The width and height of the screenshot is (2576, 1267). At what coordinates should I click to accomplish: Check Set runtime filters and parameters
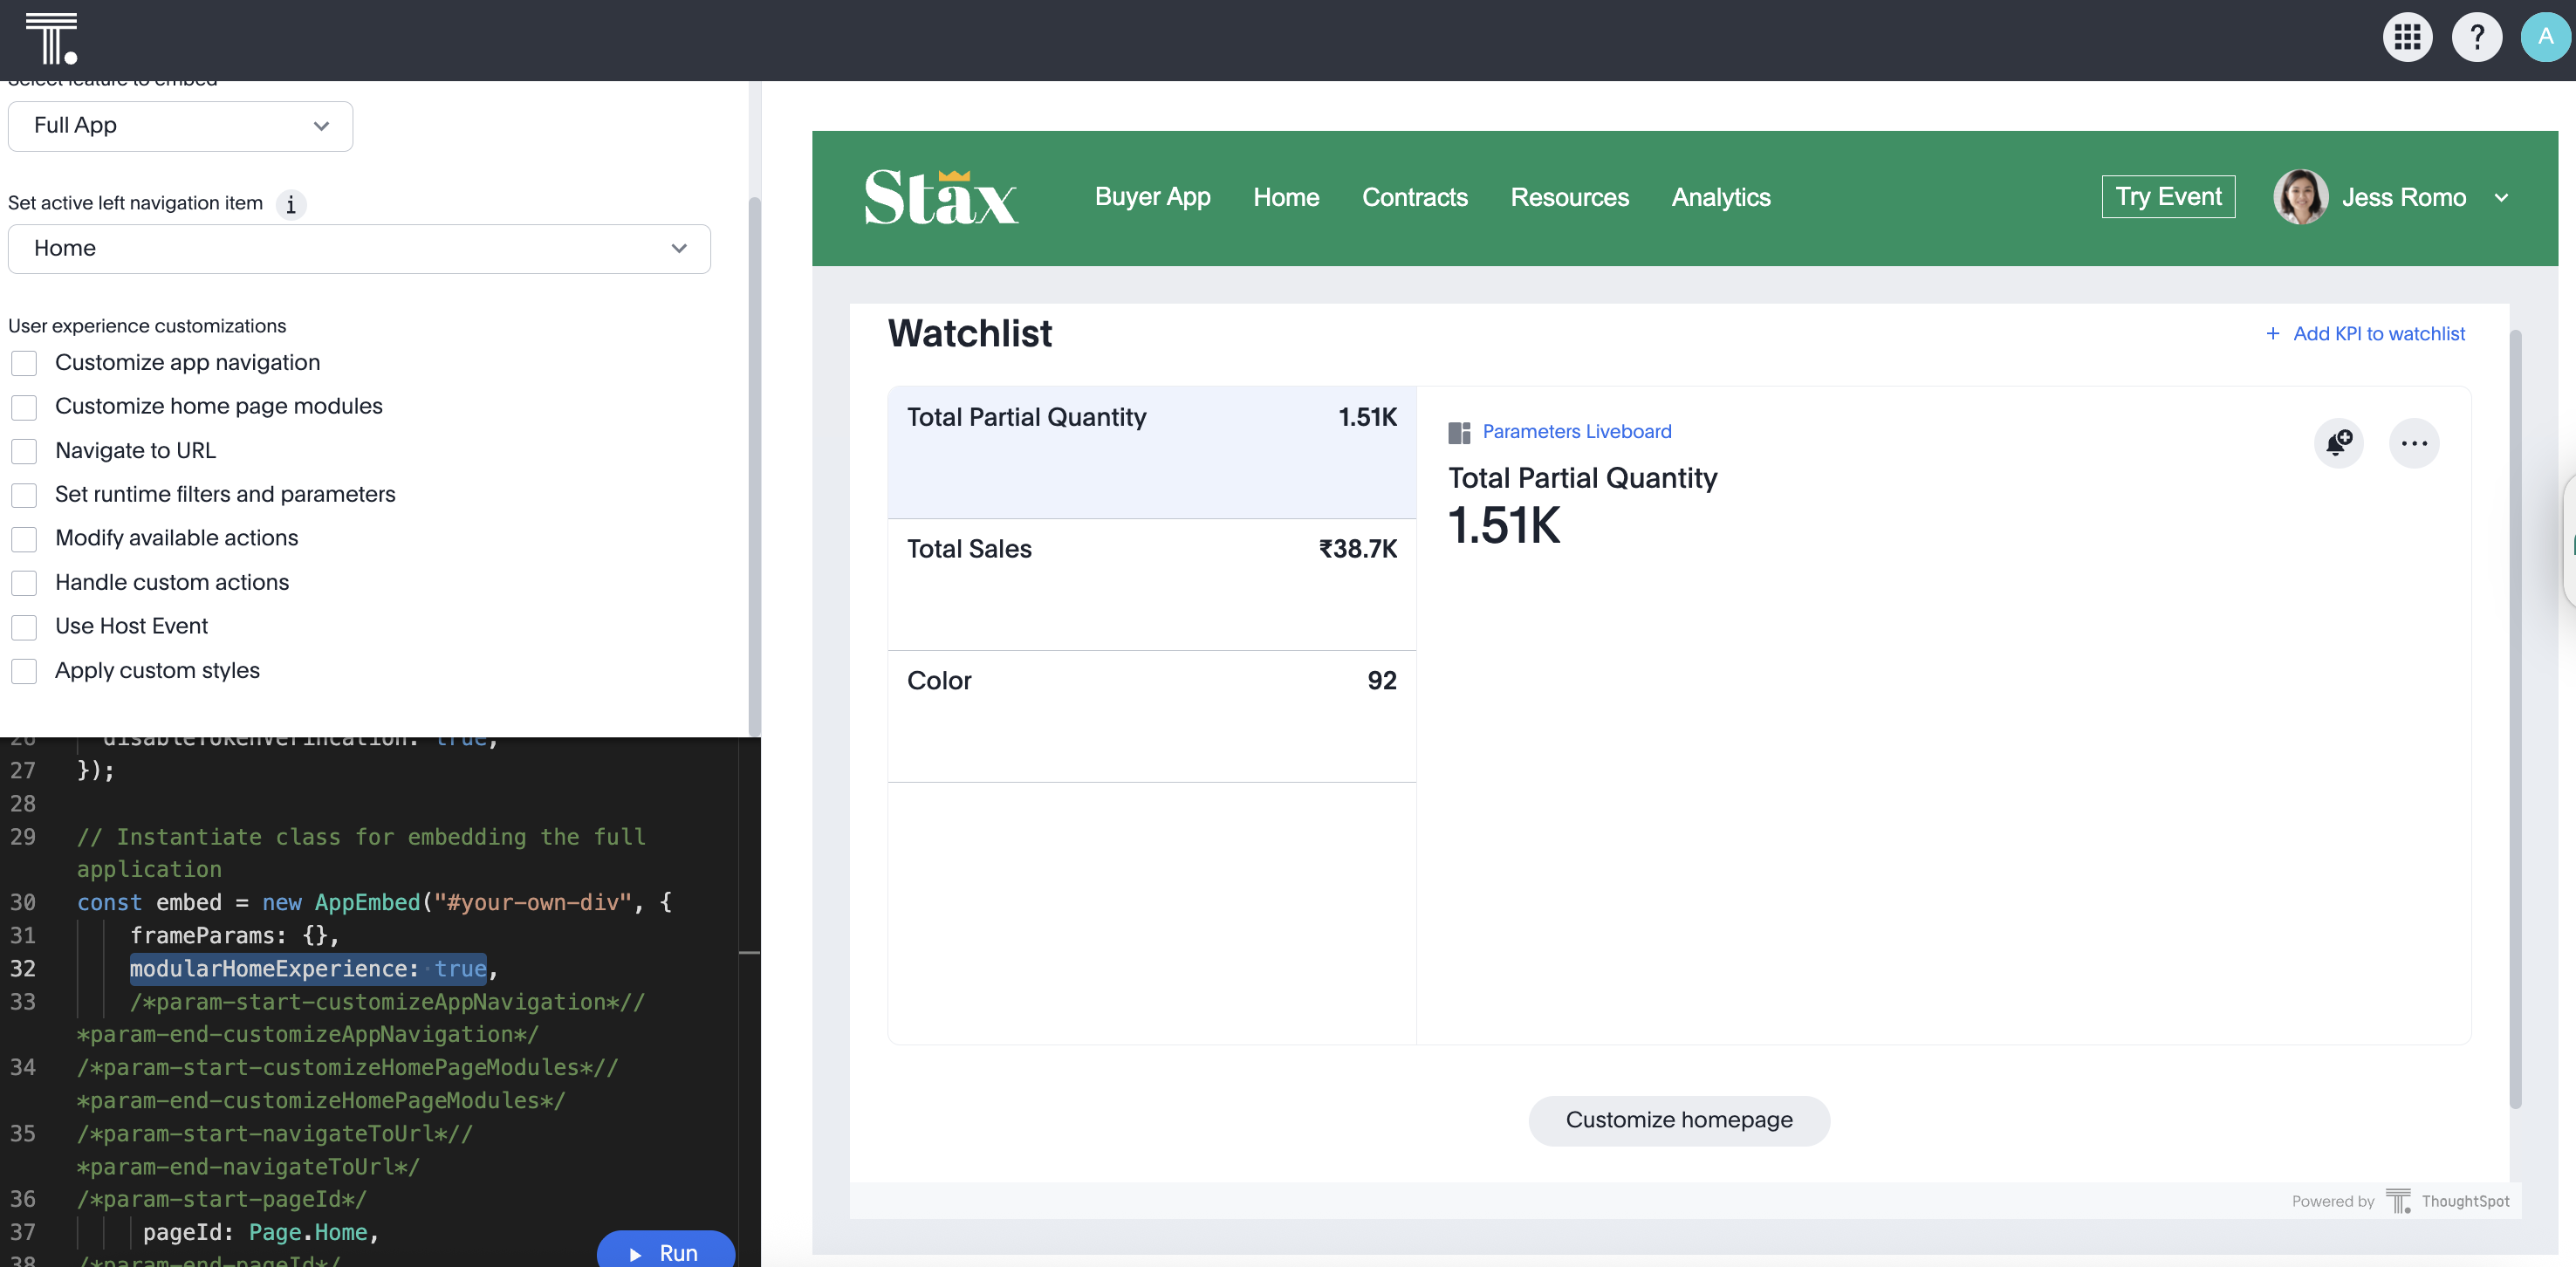click(x=24, y=495)
